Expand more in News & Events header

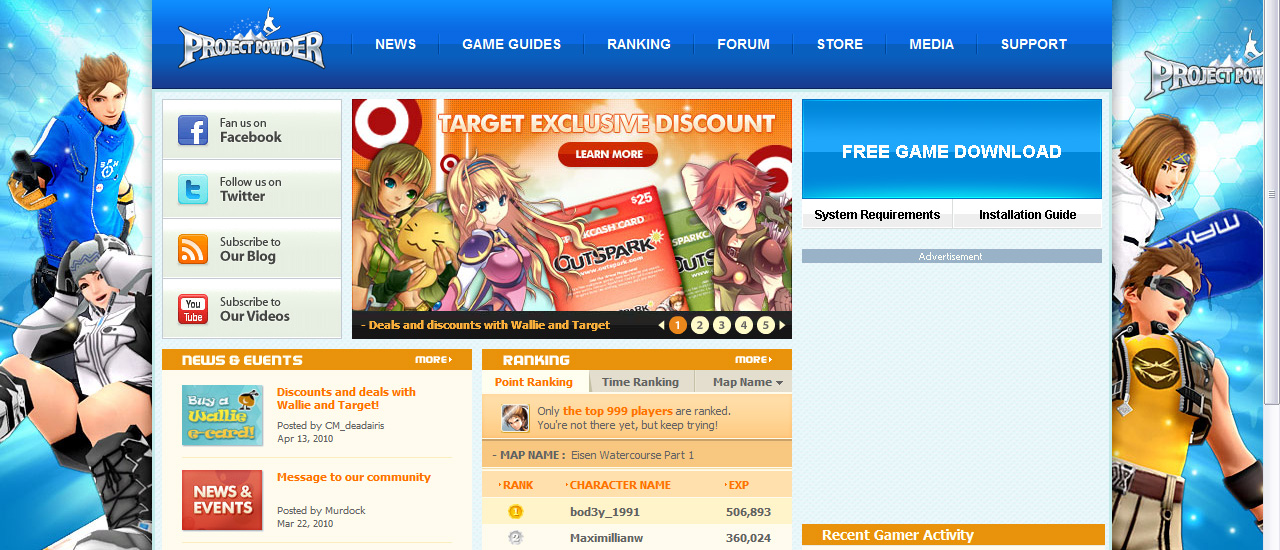pos(434,360)
